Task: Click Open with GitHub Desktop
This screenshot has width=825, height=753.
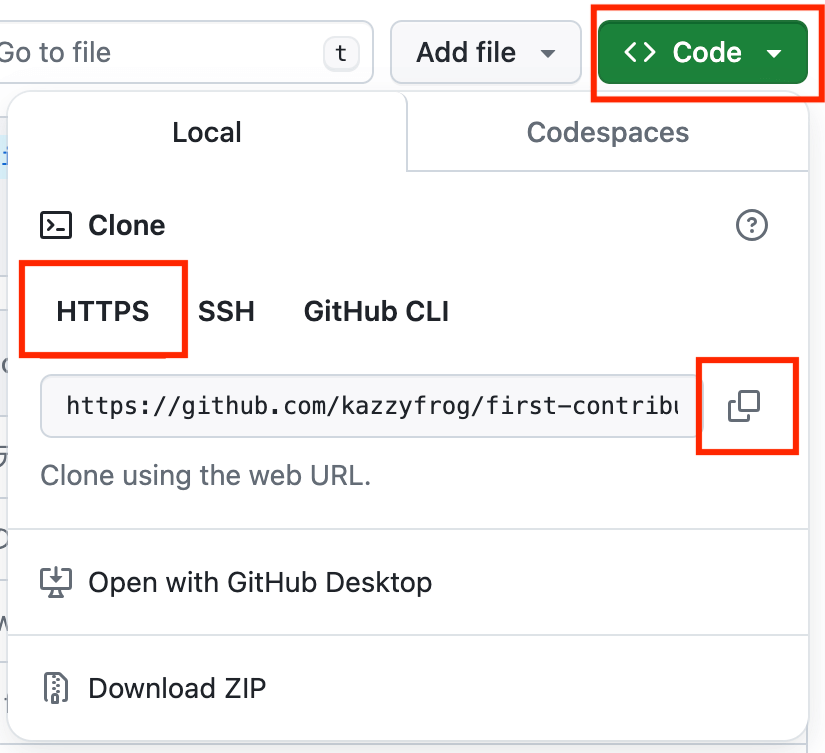Action: coord(260,582)
